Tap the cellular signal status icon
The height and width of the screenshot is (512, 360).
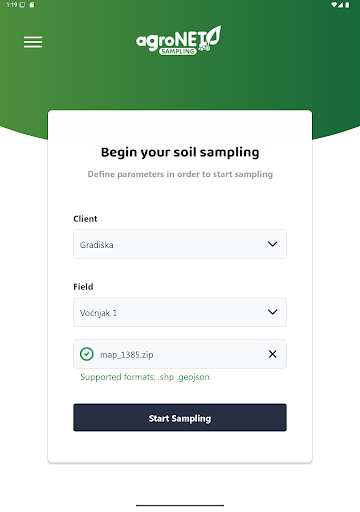(340, 5)
